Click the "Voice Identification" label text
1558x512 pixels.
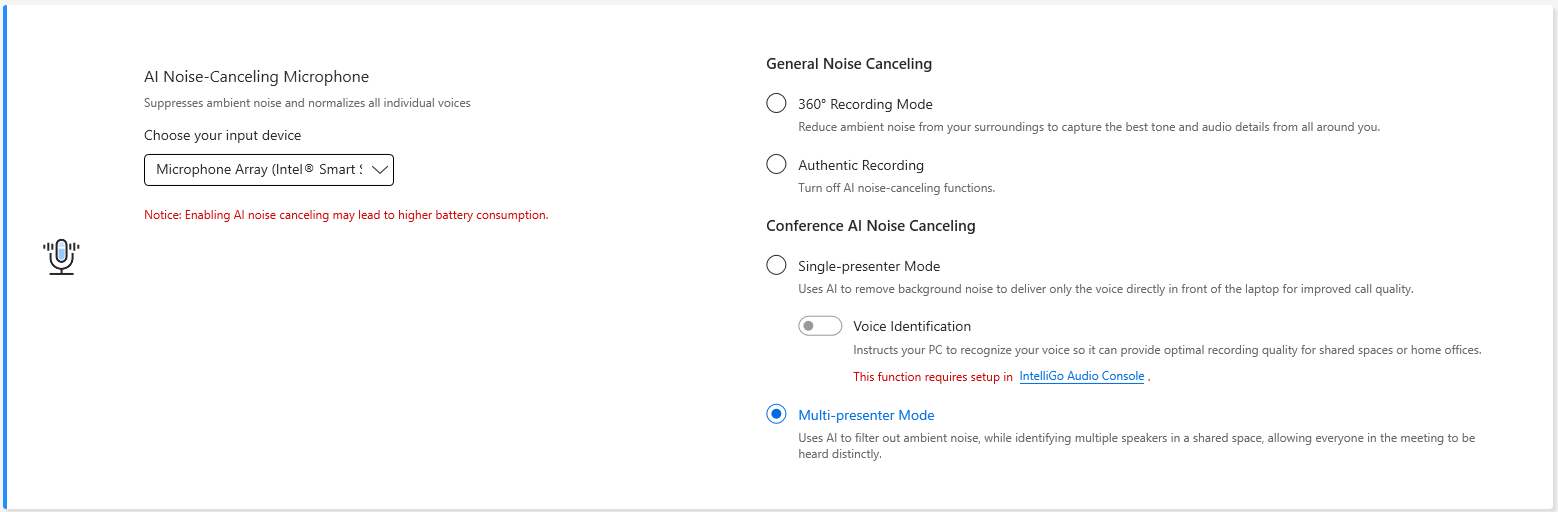tap(912, 326)
